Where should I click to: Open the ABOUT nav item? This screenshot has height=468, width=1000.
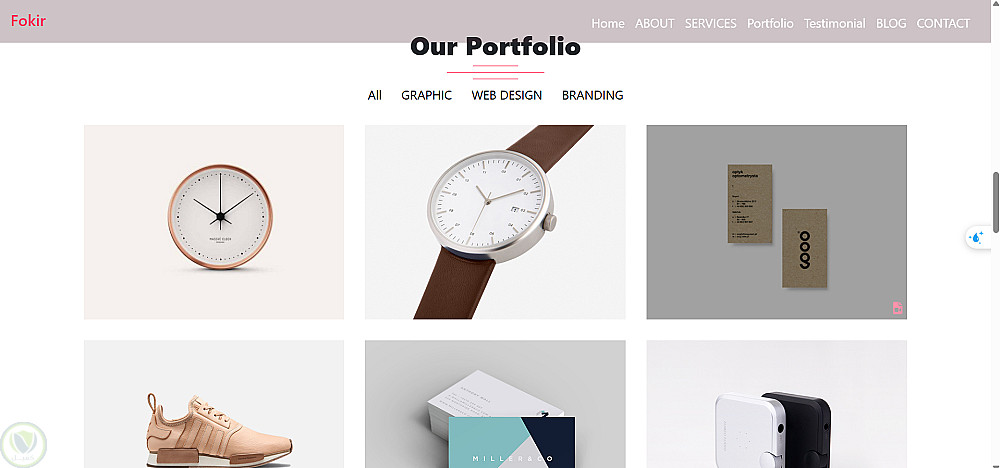coord(654,24)
